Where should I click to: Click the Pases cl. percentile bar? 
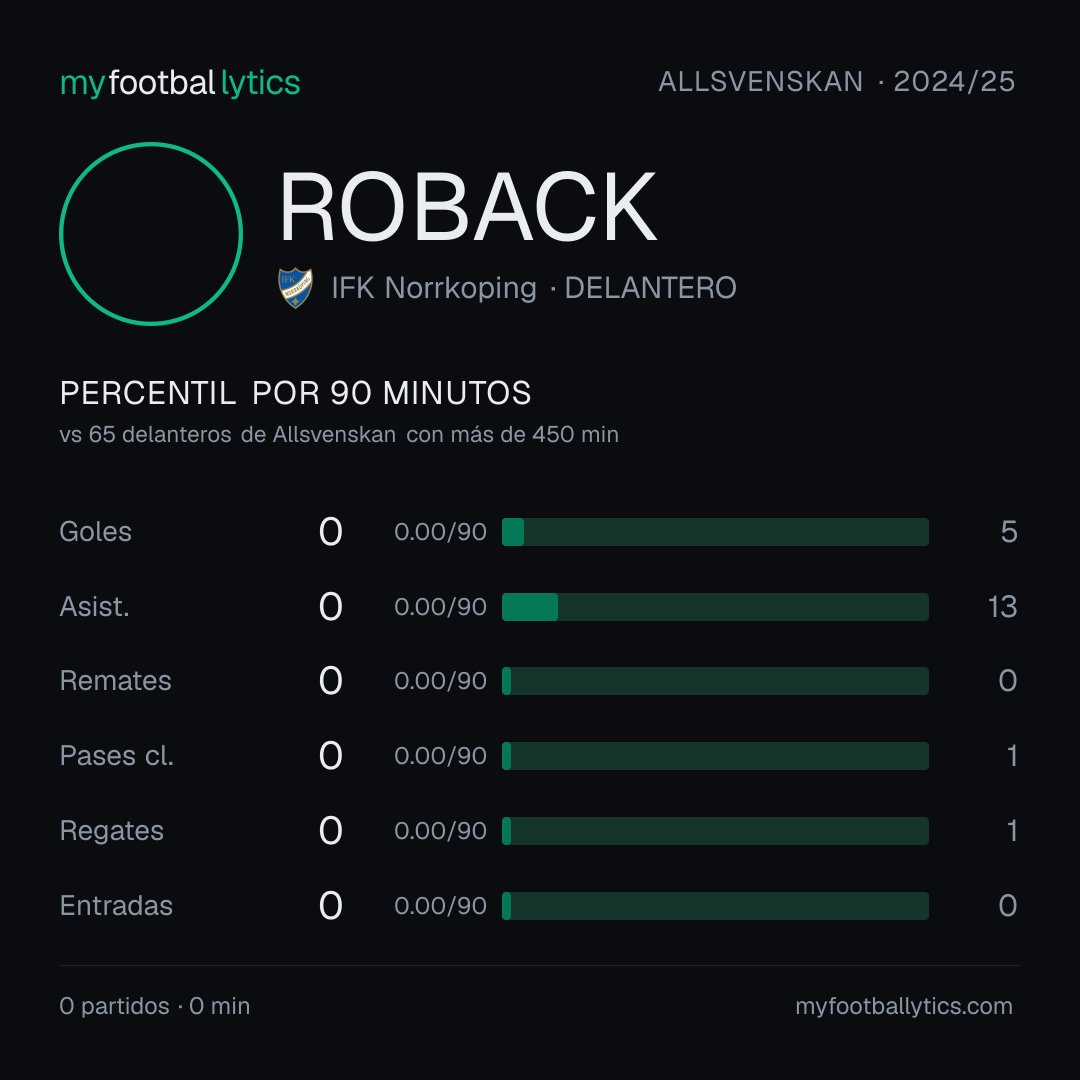tap(715, 756)
